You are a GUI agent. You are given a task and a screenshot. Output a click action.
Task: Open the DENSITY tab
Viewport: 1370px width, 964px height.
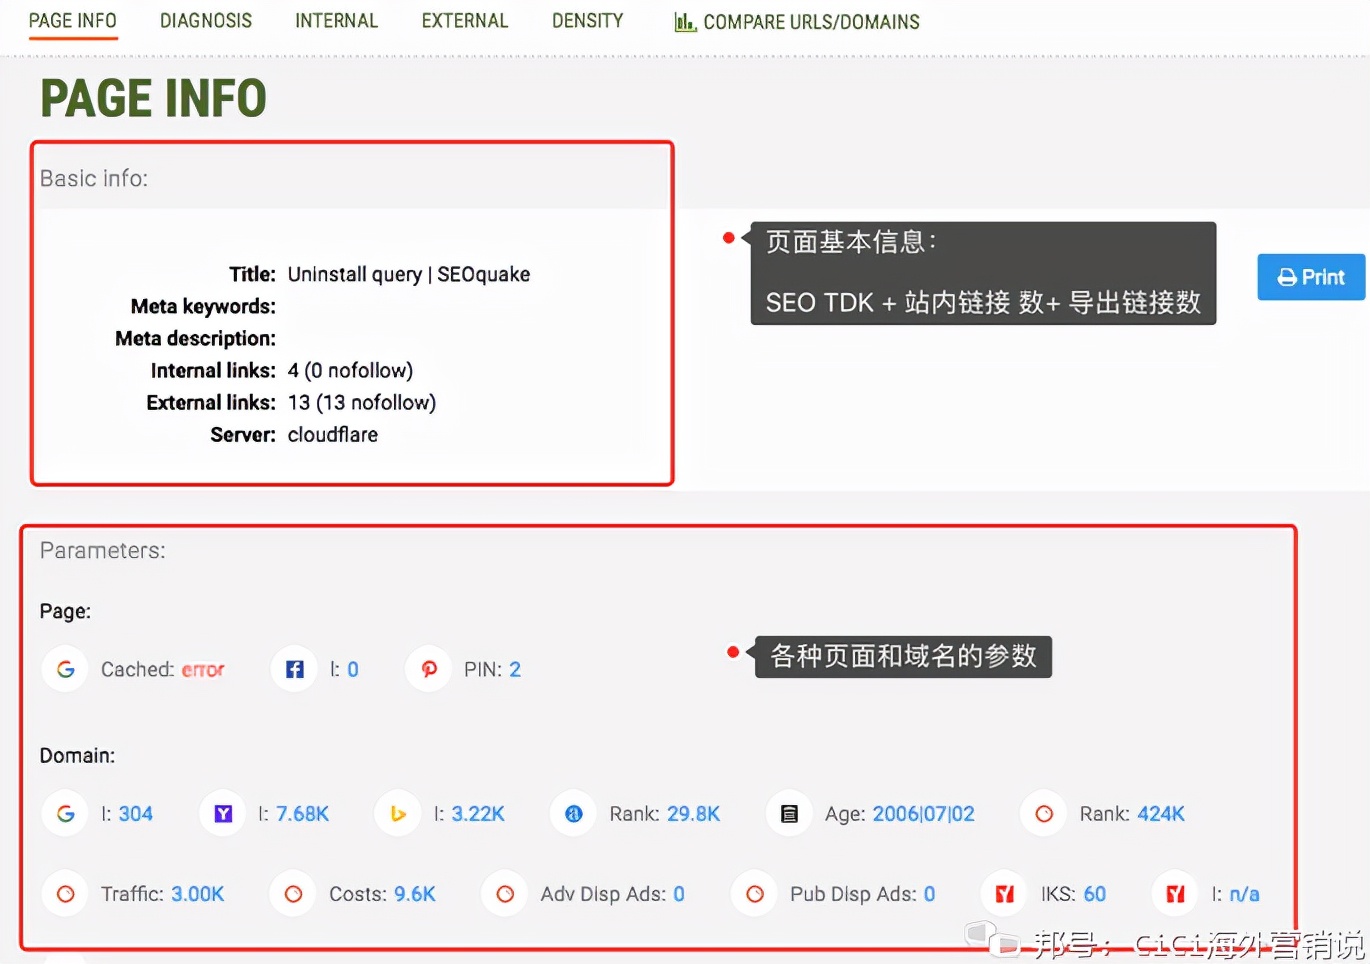587,20
